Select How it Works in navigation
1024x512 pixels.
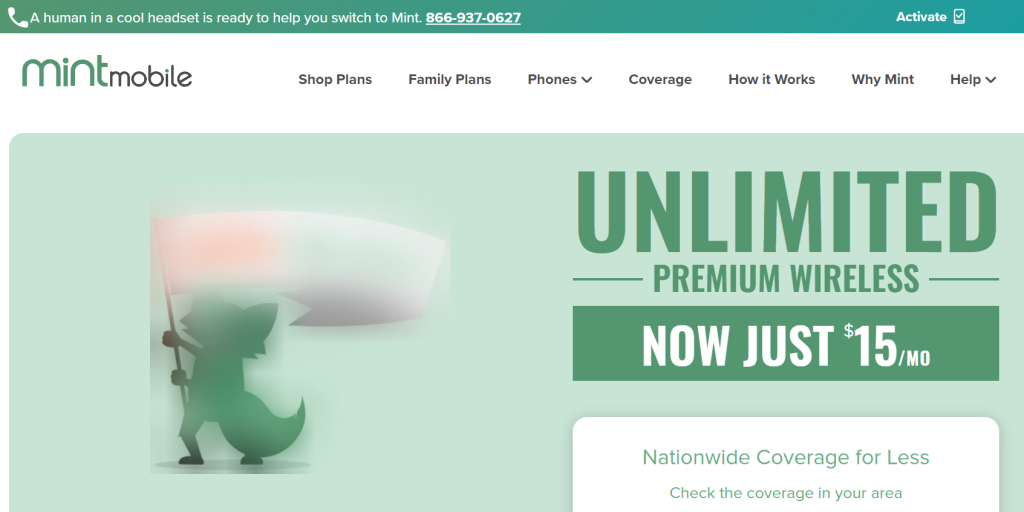(x=771, y=79)
